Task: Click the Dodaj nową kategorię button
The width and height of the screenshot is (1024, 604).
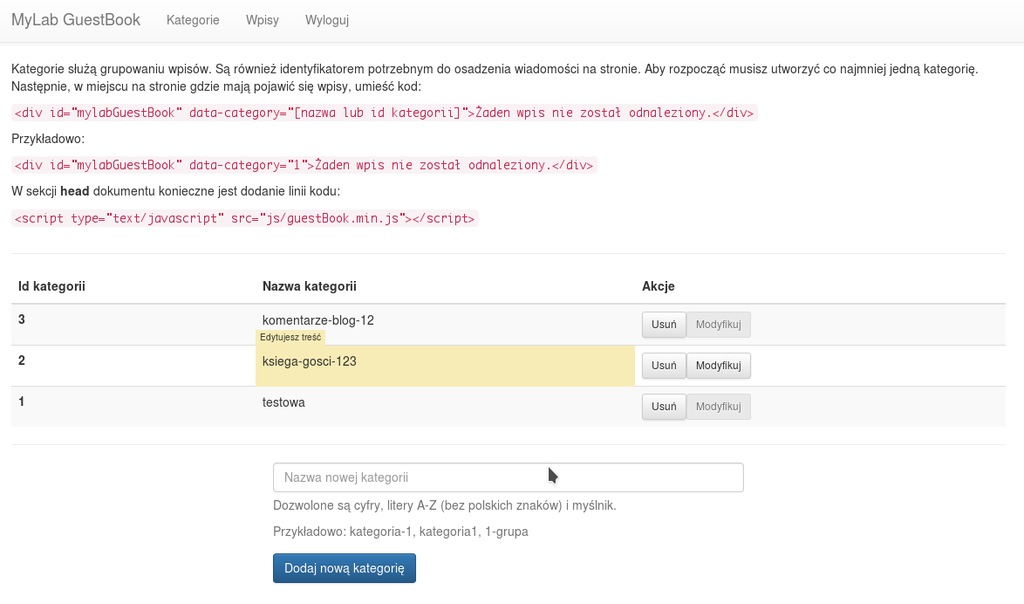Action: pyautogui.click(x=344, y=568)
